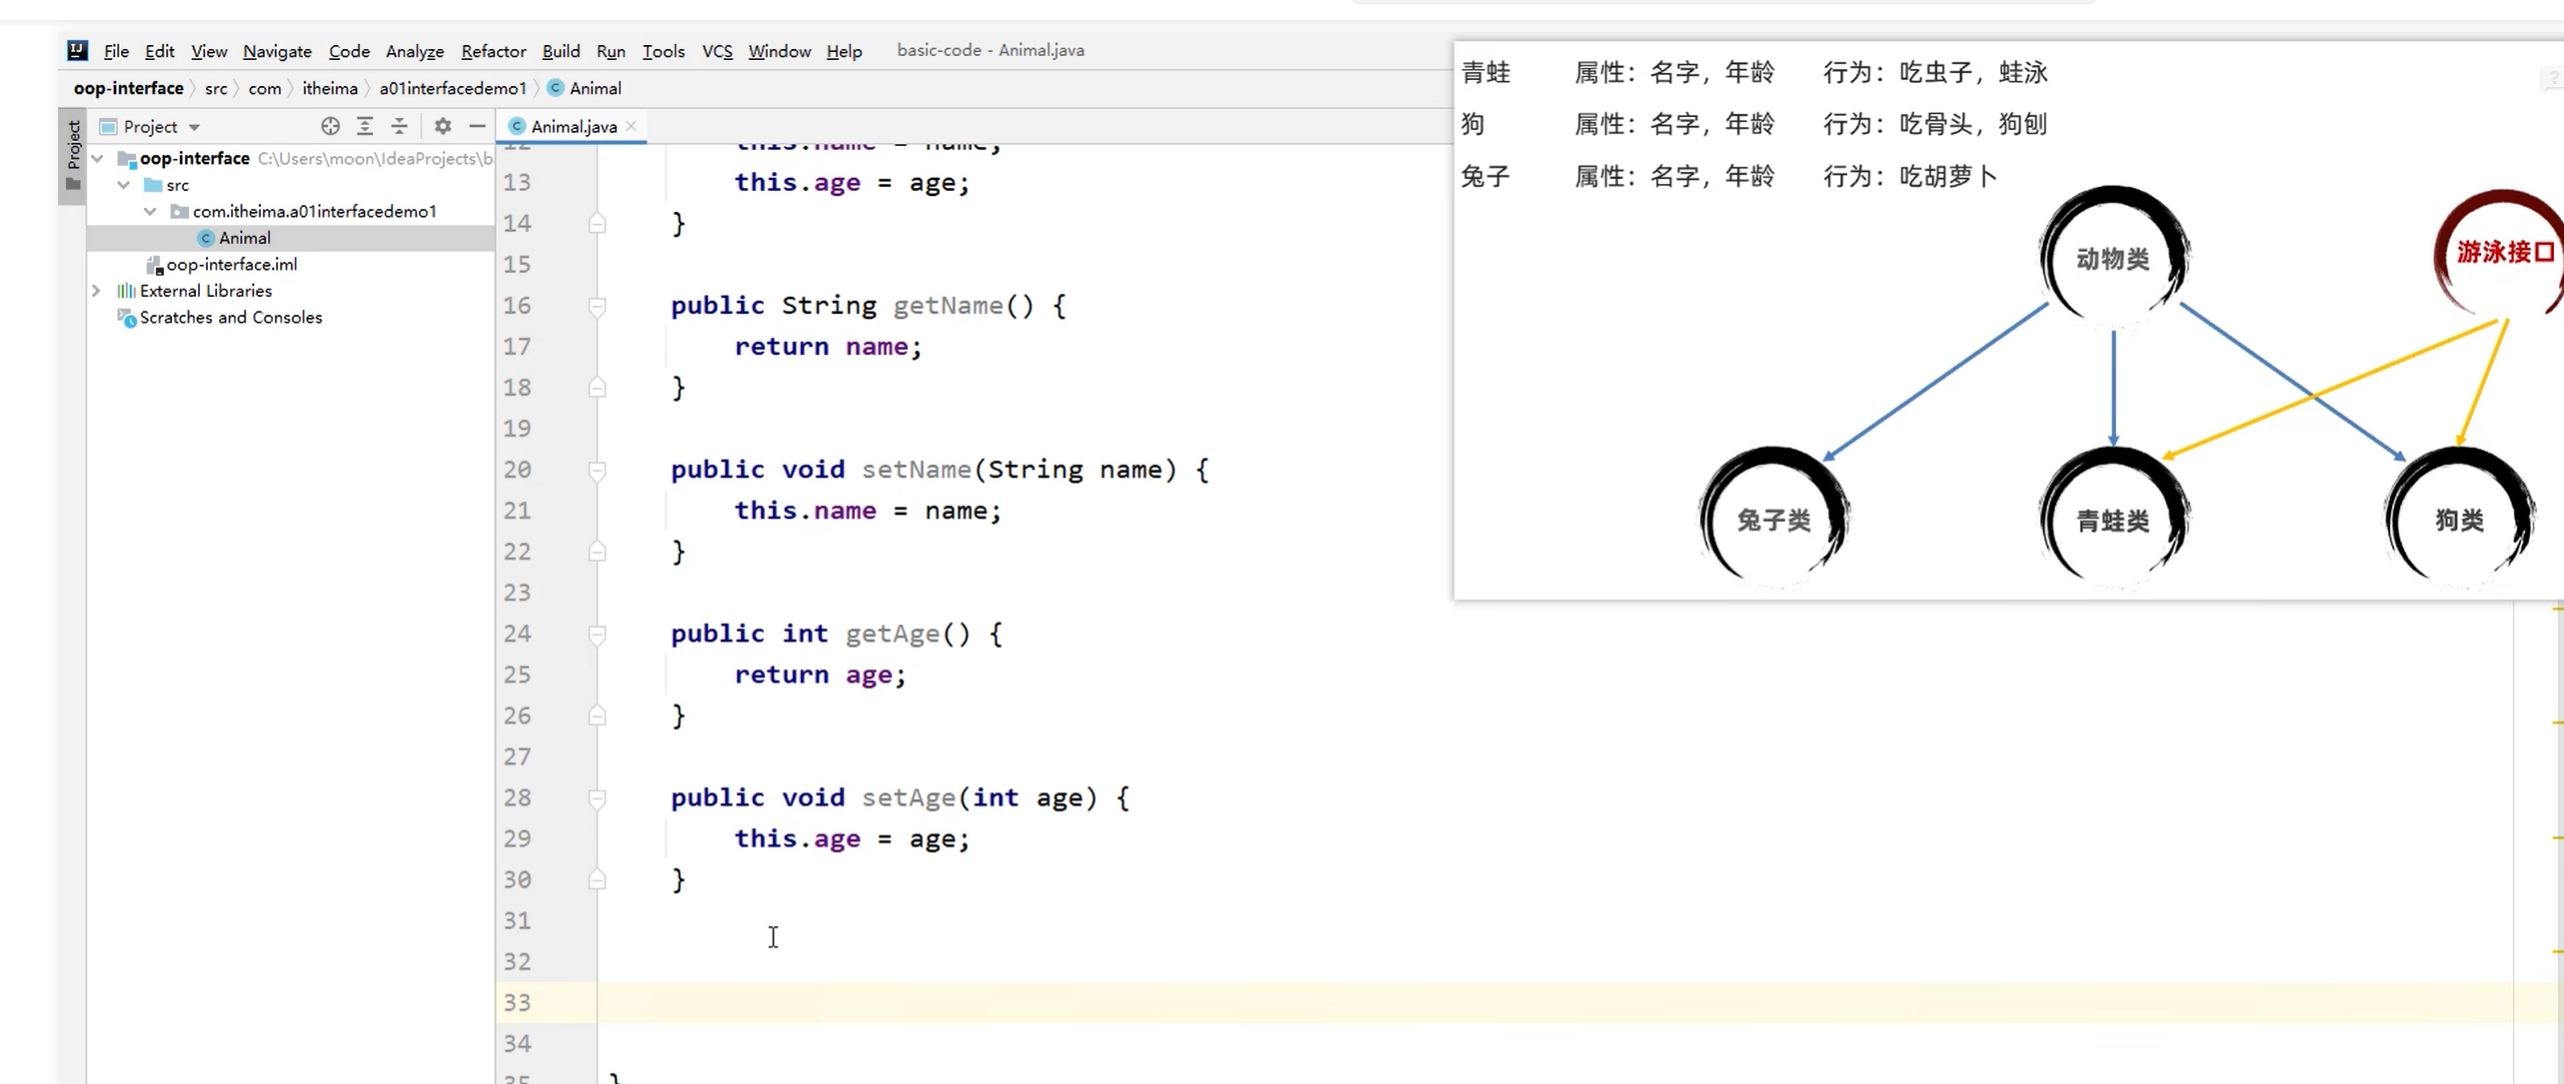Click the Expand All icon in Project panel
The height and width of the screenshot is (1084, 2564).
click(x=365, y=126)
